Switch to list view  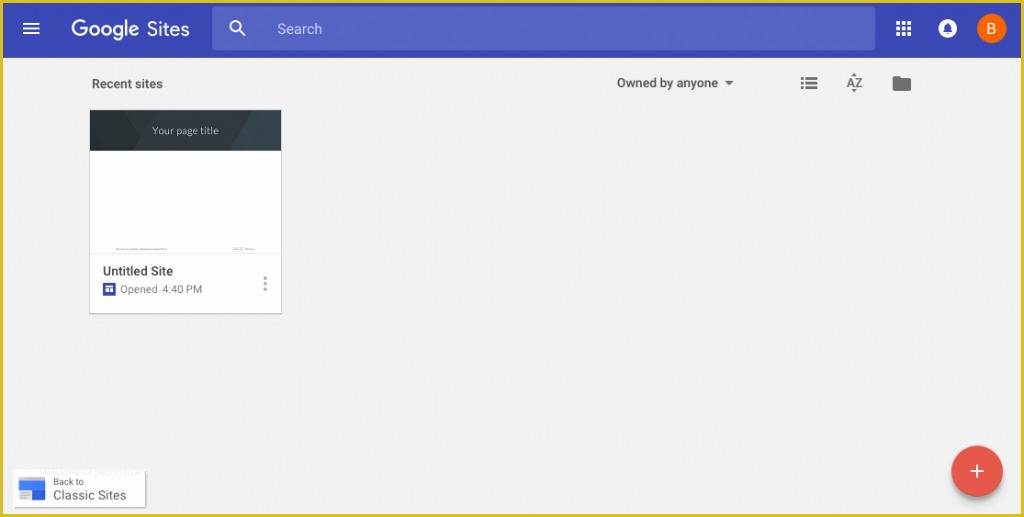[809, 83]
